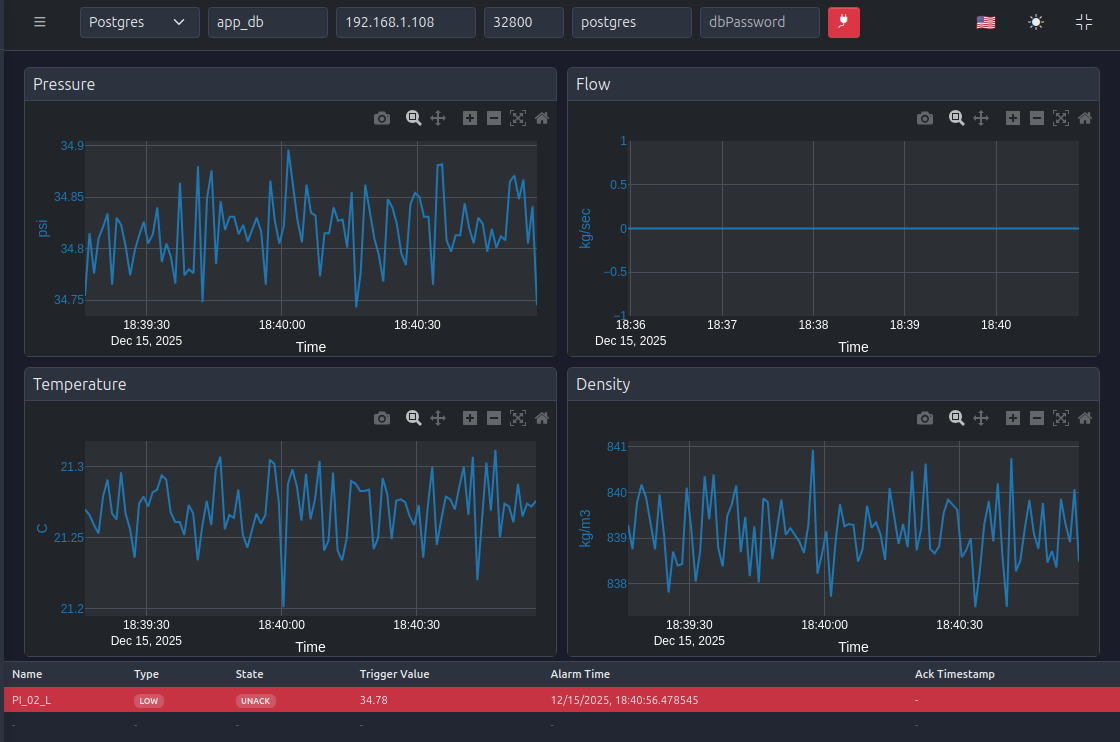This screenshot has width=1120, height=742.
Task: Edit the 192.168.1.108 host address field
Action: 406,22
